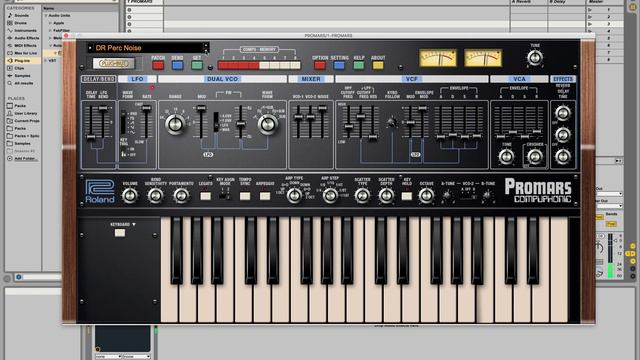The height and width of the screenshot is (360, 640).
Task: Toggle the Arpeggio switch
Action: [x=265, y=196]
